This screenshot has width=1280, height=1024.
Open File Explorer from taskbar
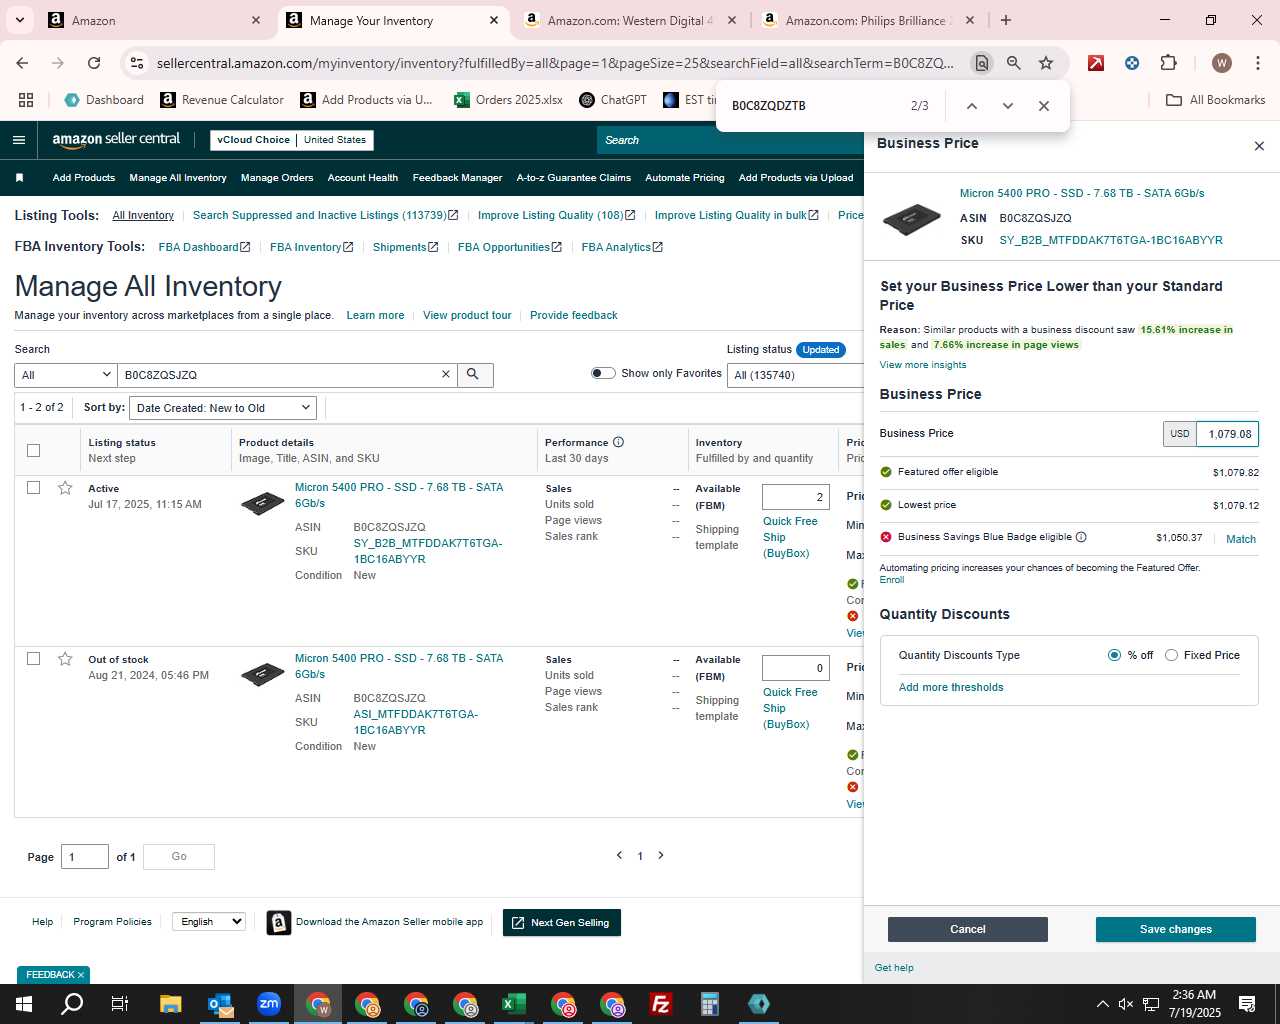pos(171,1004)
